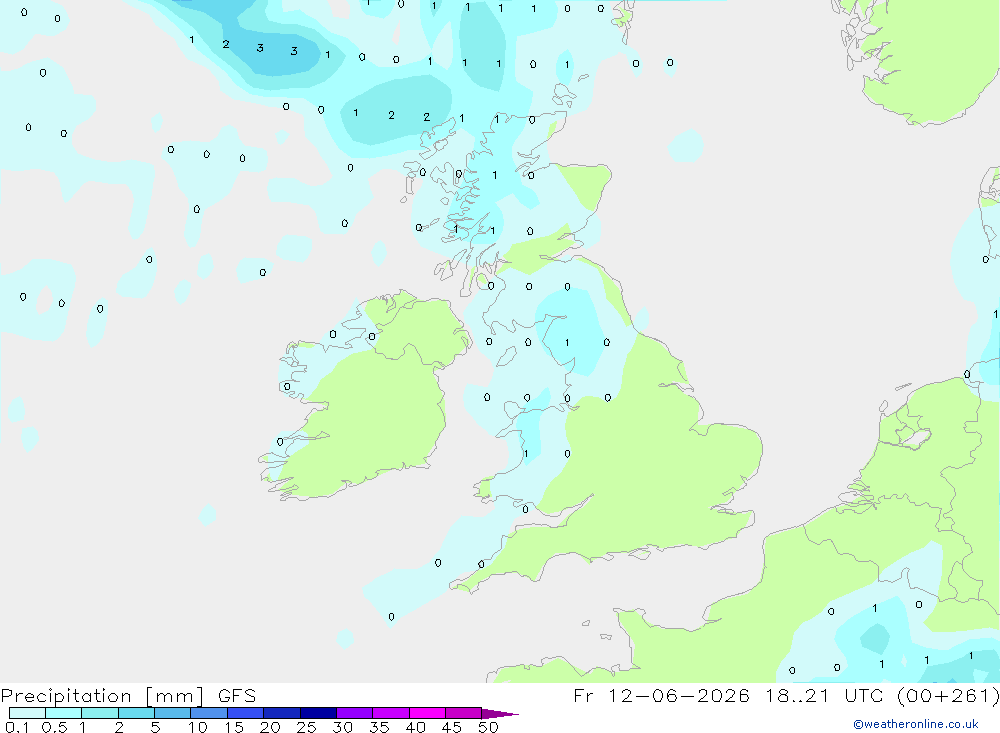The width and height of the screenshot is (1000, 733).
Task: Pick the legend swatch between 1 and 2
Action: (x=99, y=713)
